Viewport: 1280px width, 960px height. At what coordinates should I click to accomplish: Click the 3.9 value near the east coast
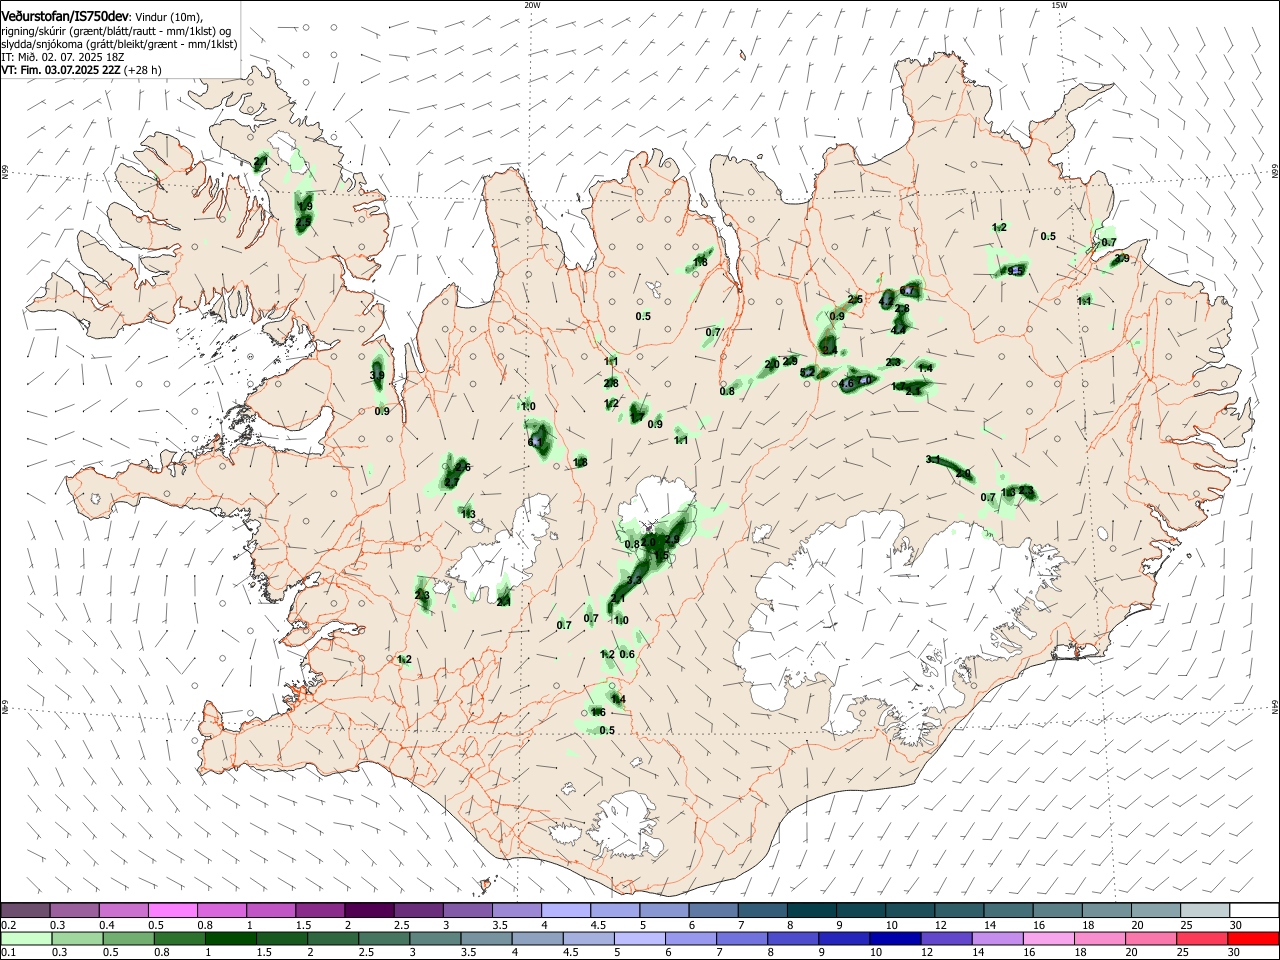pyautogui.click(x=1121, y=258)
